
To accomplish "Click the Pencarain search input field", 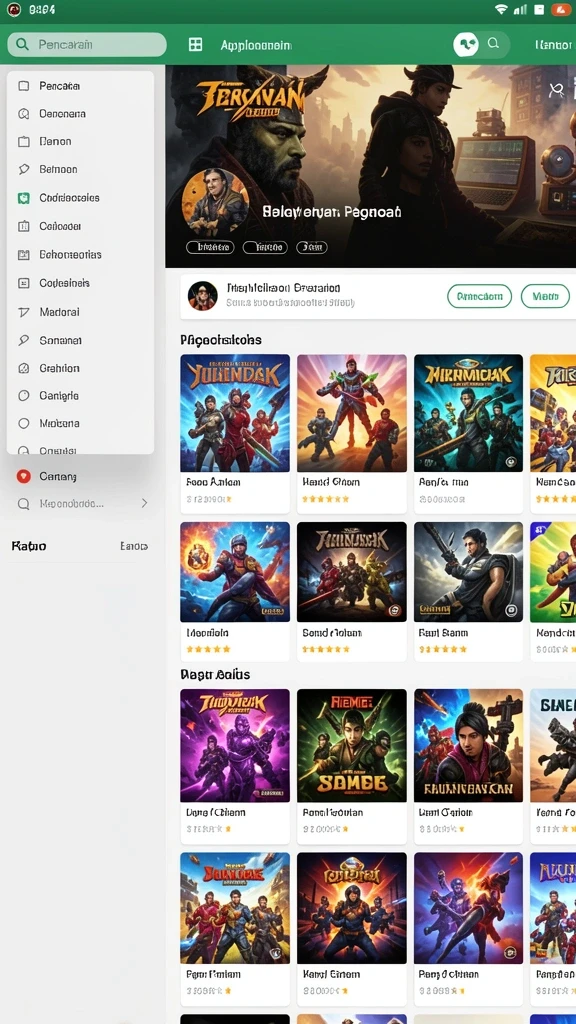I will [87, 44].
